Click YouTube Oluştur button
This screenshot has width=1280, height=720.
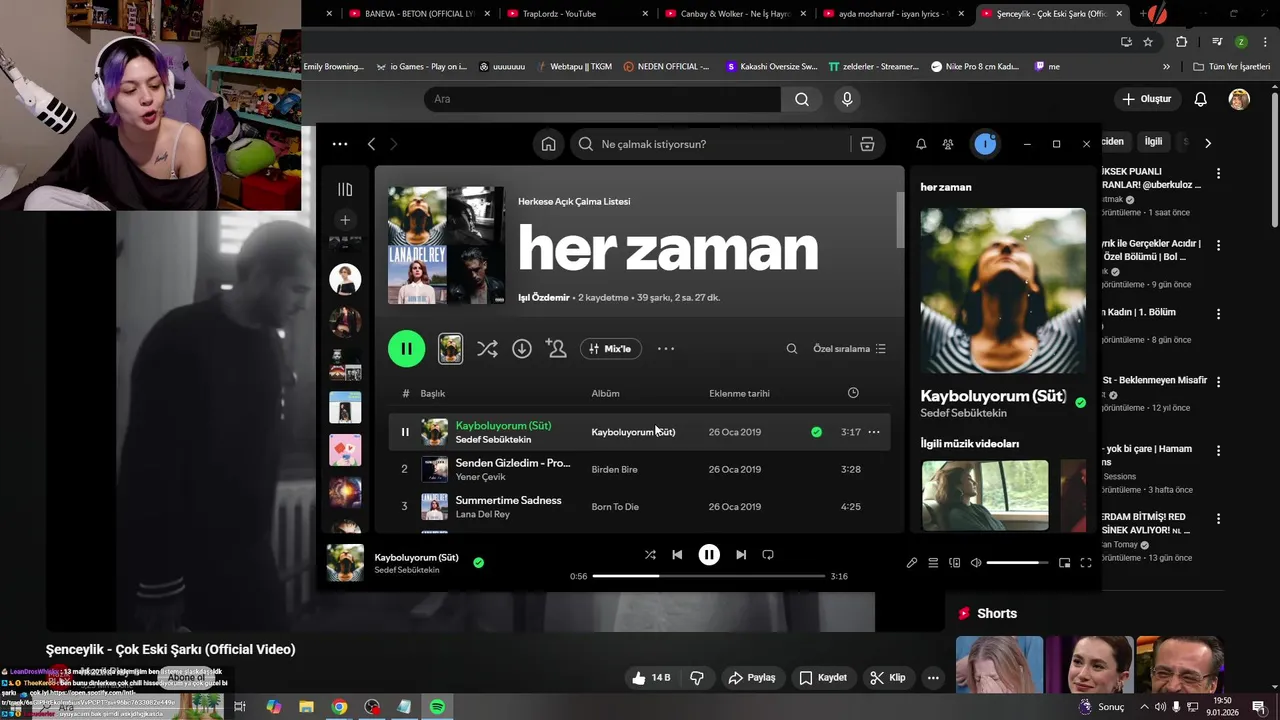[1146, 99]
